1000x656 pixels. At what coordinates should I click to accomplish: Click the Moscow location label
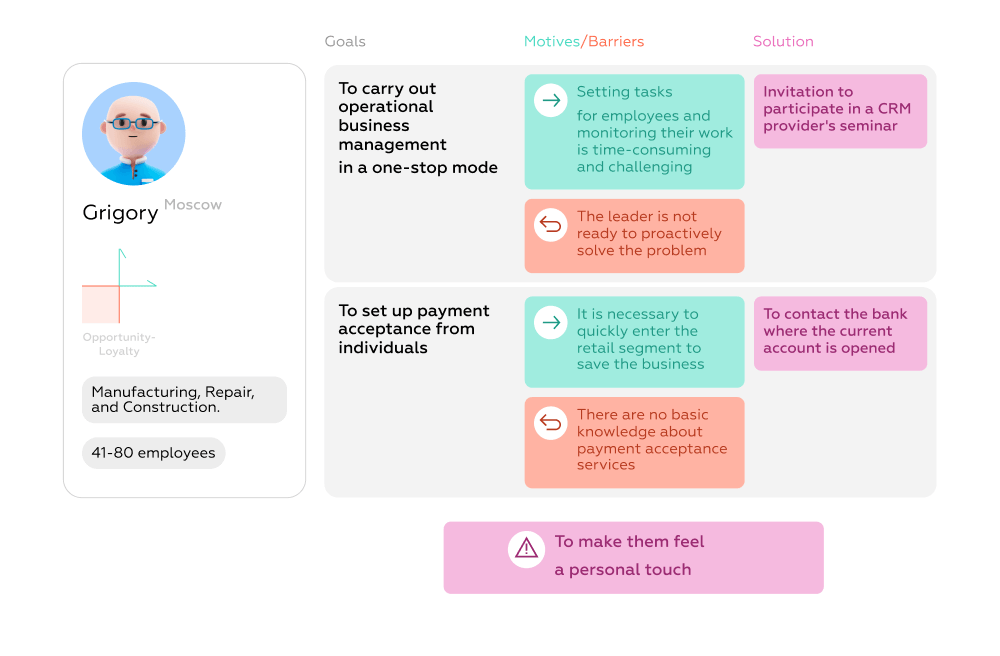tap(193, 205)
